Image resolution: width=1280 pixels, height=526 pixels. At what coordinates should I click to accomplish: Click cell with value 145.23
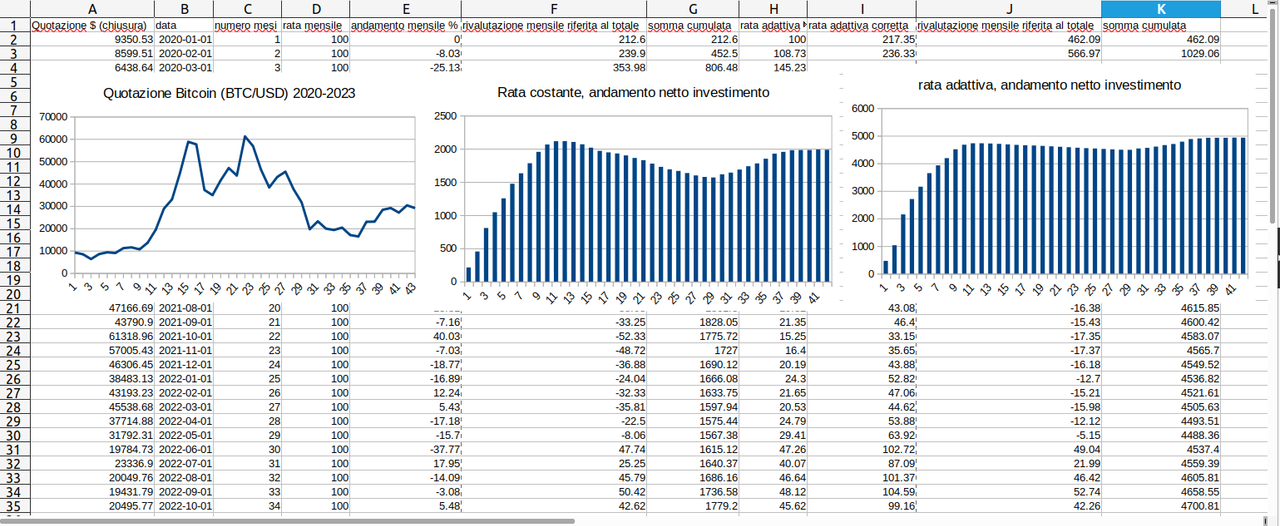773,68
